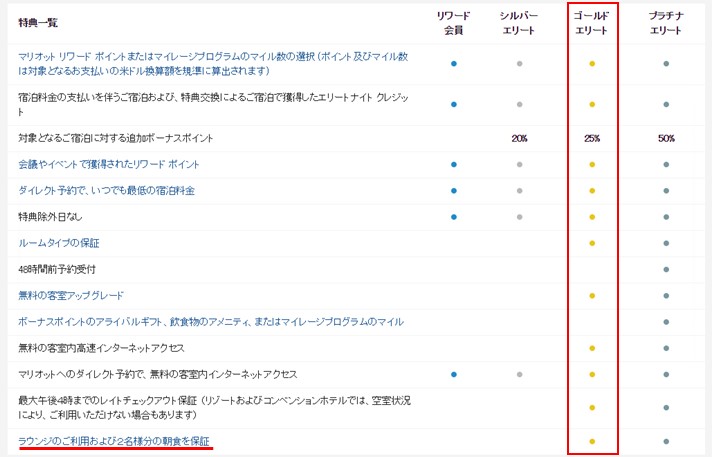Image resolution: width=712 pixels, height=457 pixels.
Task: Select the 無料の客室内高速インターネットアクセス row text
Action: coord(101,348)
